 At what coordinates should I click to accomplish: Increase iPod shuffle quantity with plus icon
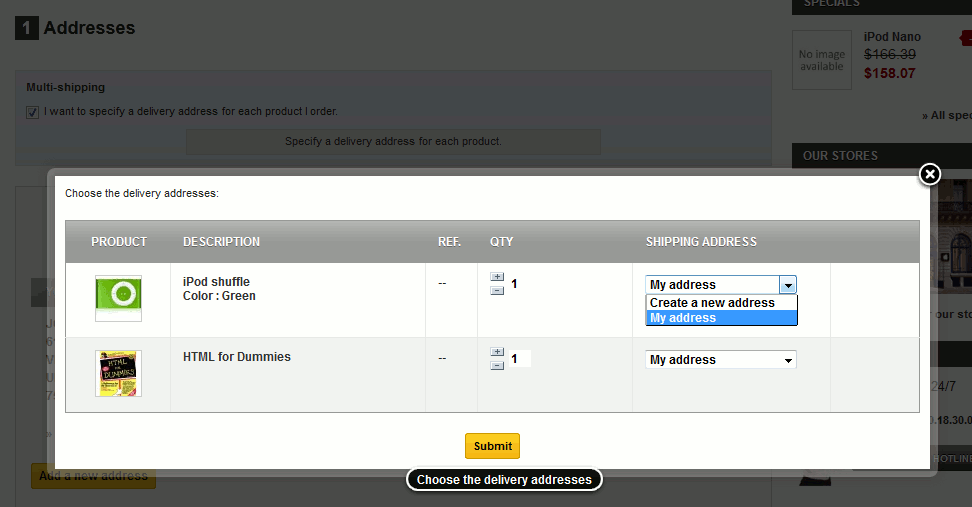click(497, 278)
